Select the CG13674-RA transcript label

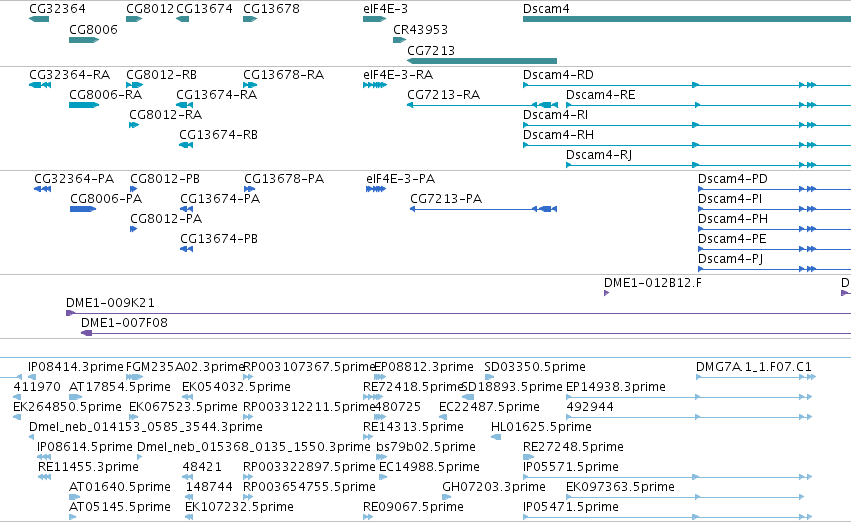[x=217, y=94]
